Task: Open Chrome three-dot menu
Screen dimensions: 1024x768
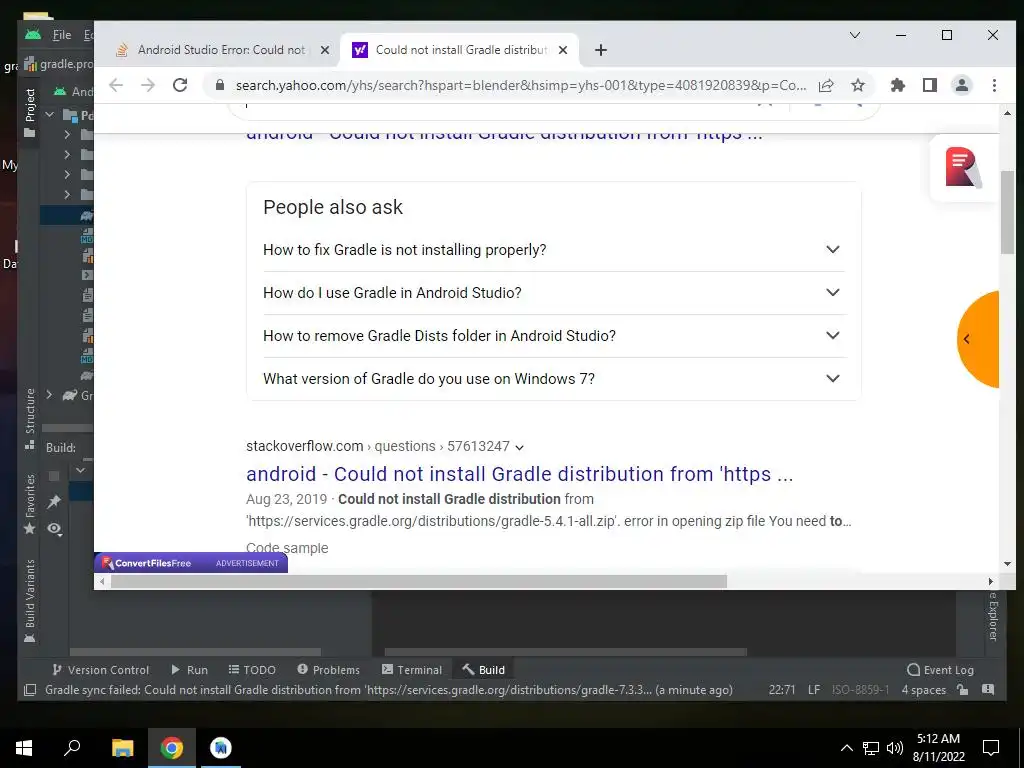Action: click(994, 85)
